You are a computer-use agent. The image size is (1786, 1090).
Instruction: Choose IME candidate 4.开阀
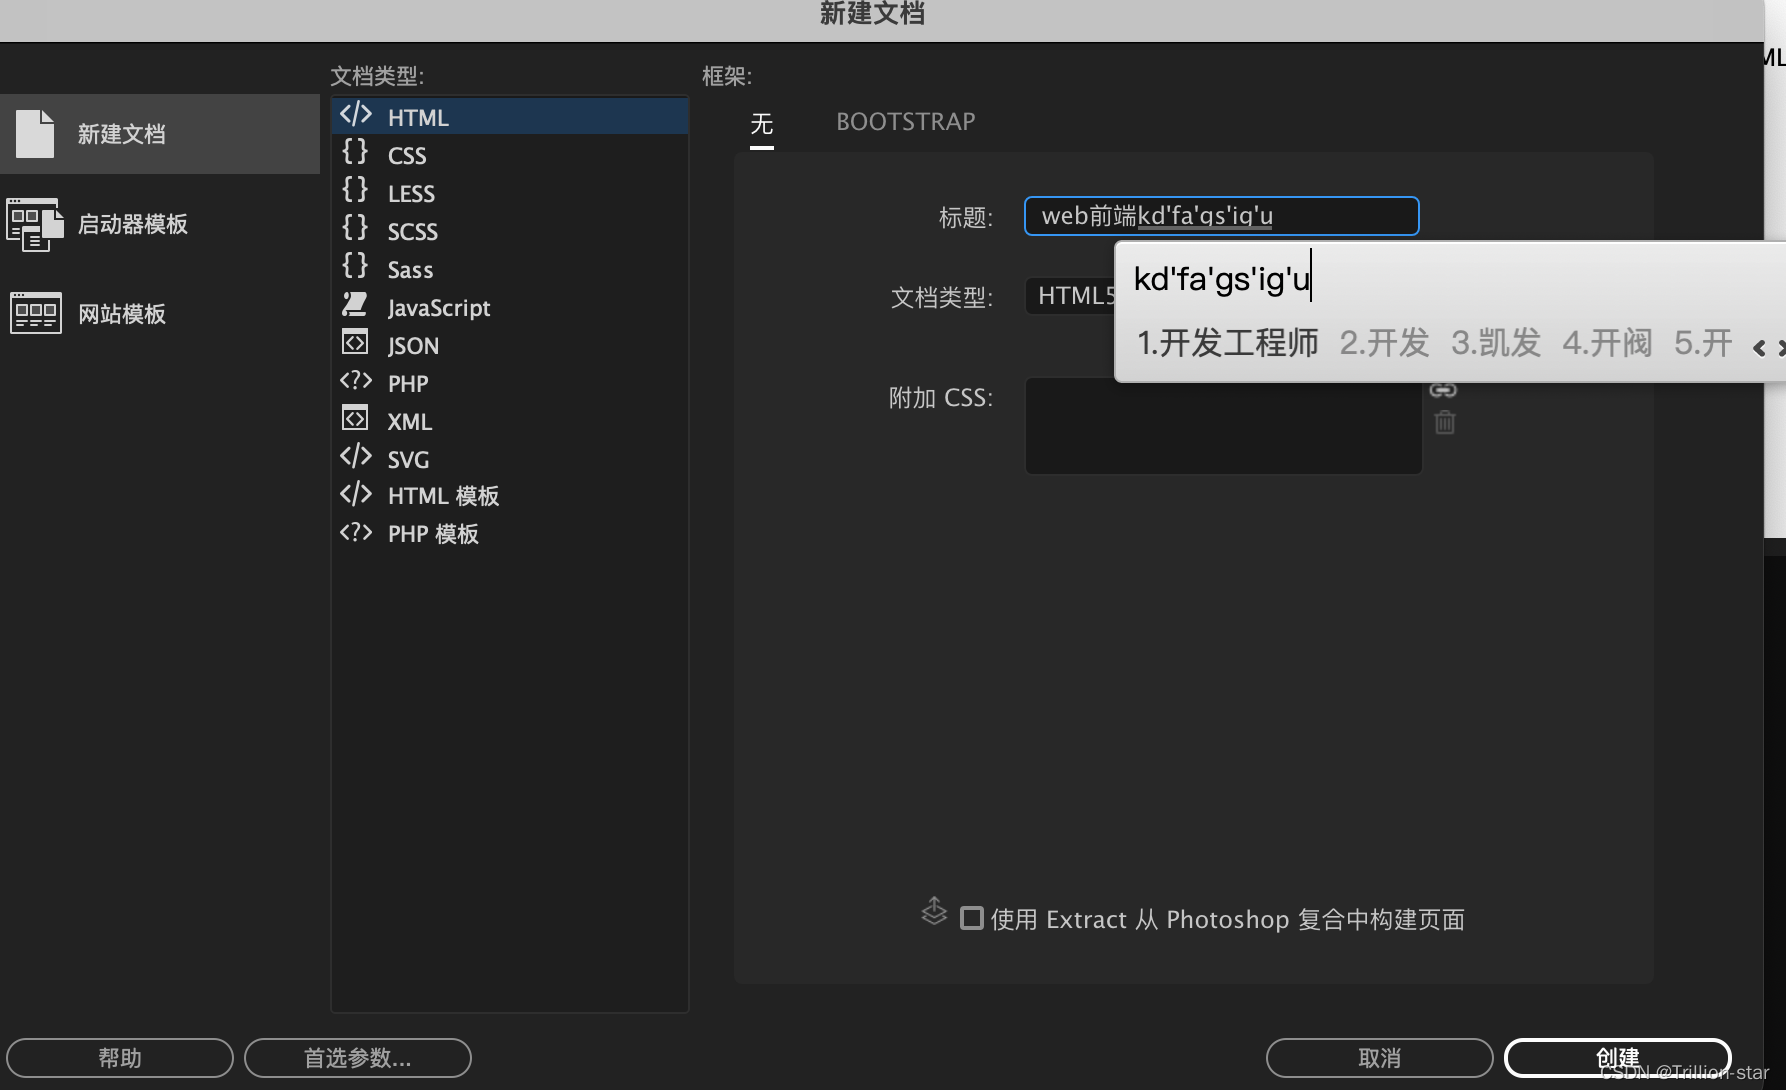tap(1608, 343)
